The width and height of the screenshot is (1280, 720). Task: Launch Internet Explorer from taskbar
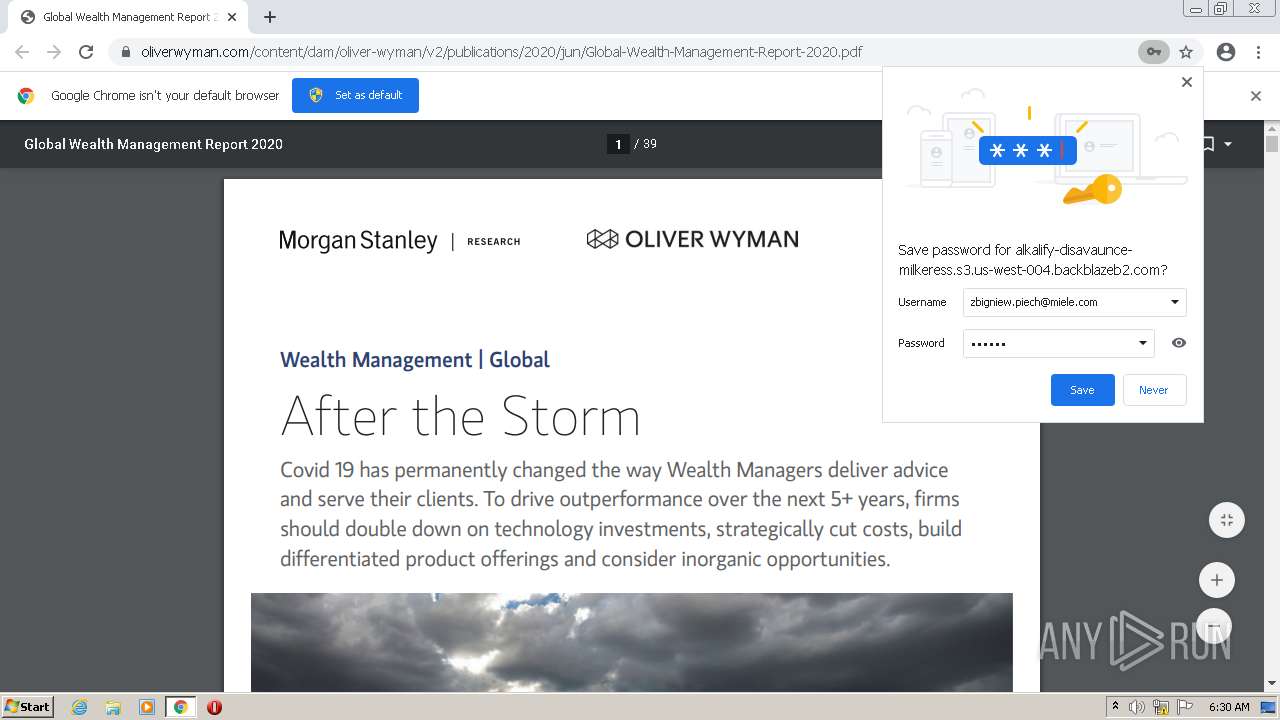click(80, 707)
